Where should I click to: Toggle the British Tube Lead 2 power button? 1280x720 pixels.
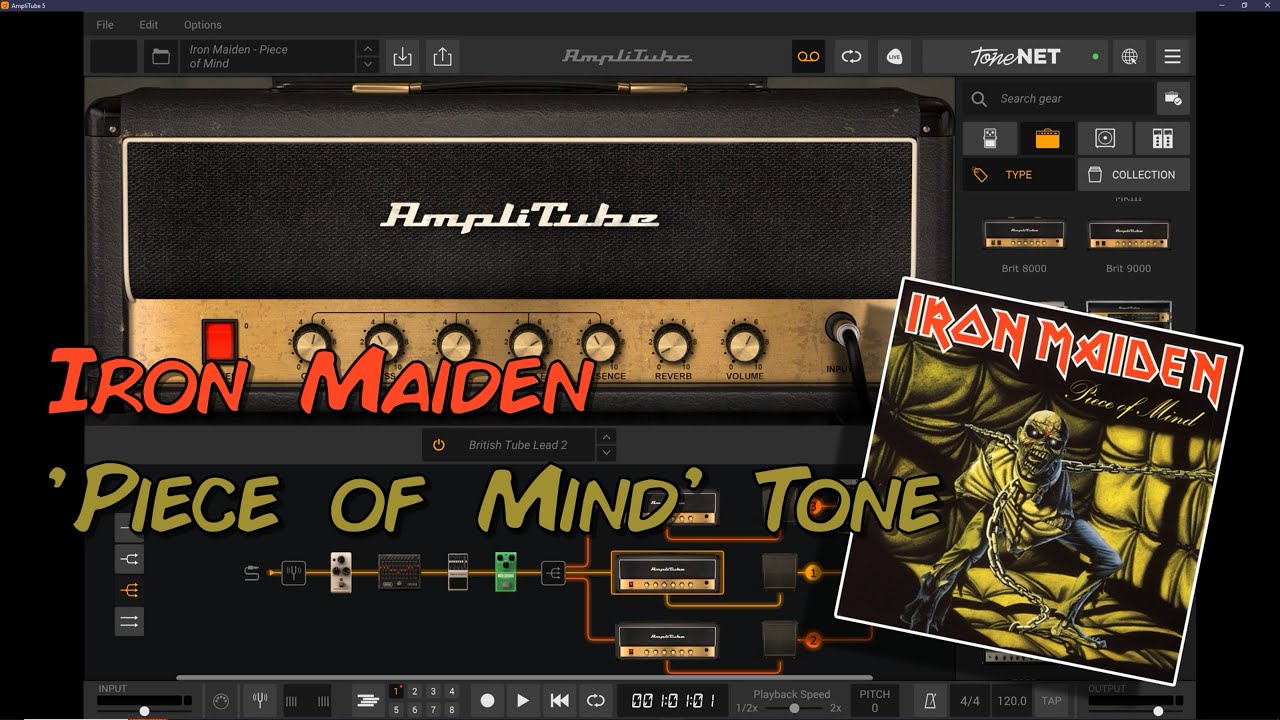point(438,445)
